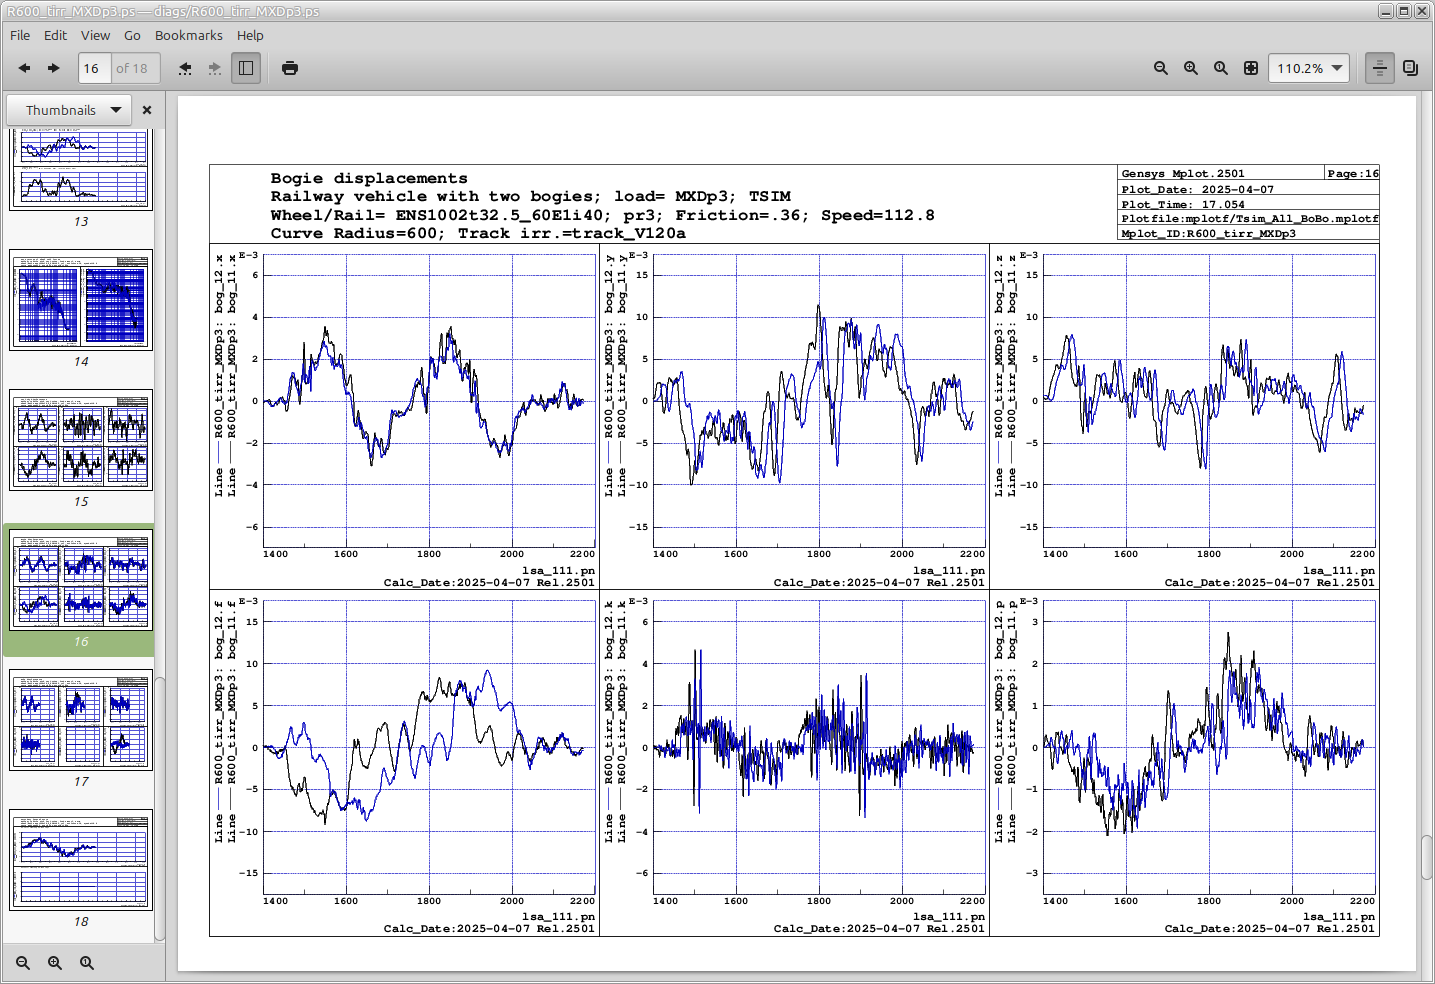Click the document vertical scrollbar handle
This screenshot has height=984, width=1435.
coord(1427,858)
